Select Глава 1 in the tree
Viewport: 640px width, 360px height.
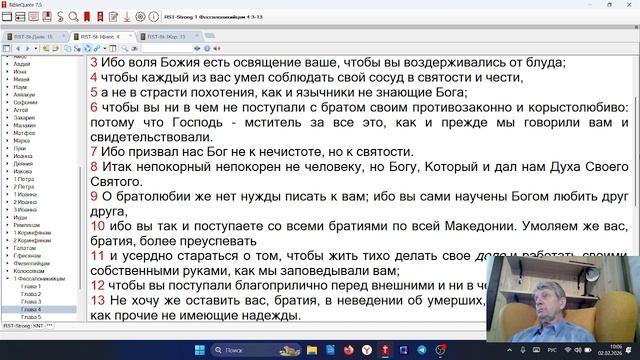[31, 287]
